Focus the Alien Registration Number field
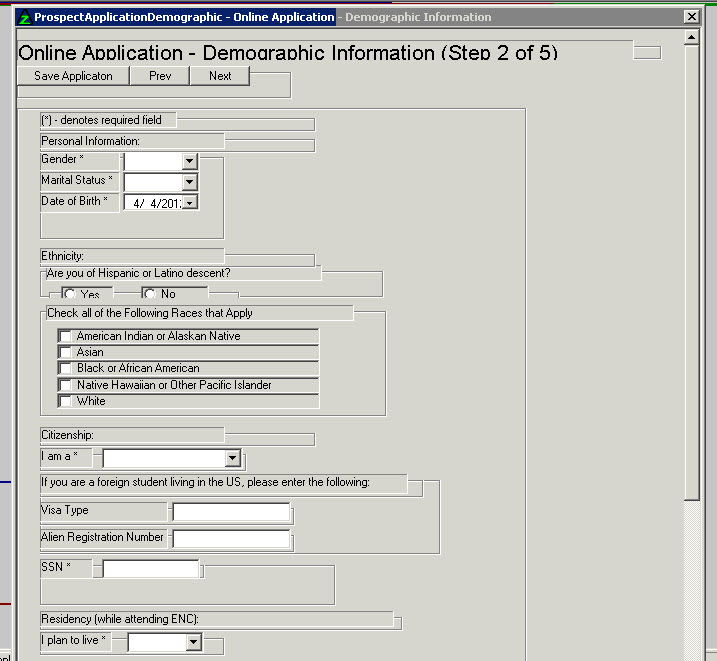 tap(231, 539)
